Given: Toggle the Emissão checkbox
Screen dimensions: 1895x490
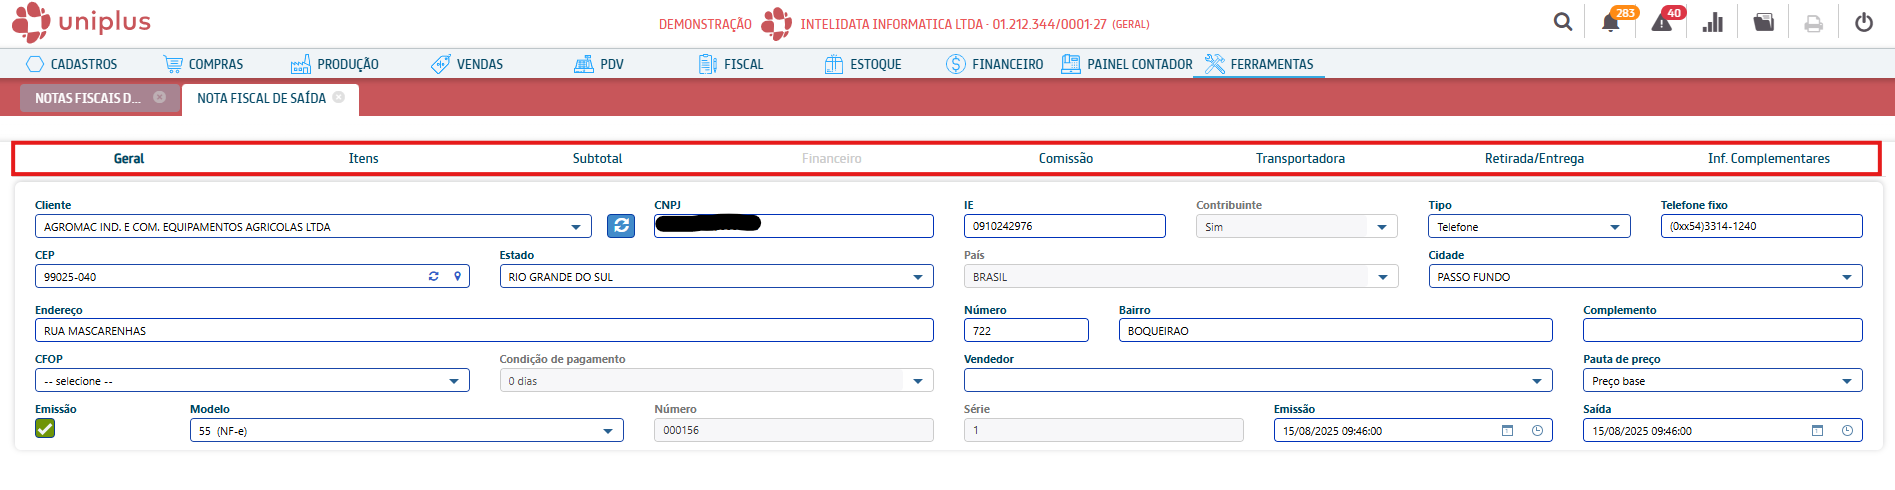Looking at the screenshot, I should [x=45, y=429].
